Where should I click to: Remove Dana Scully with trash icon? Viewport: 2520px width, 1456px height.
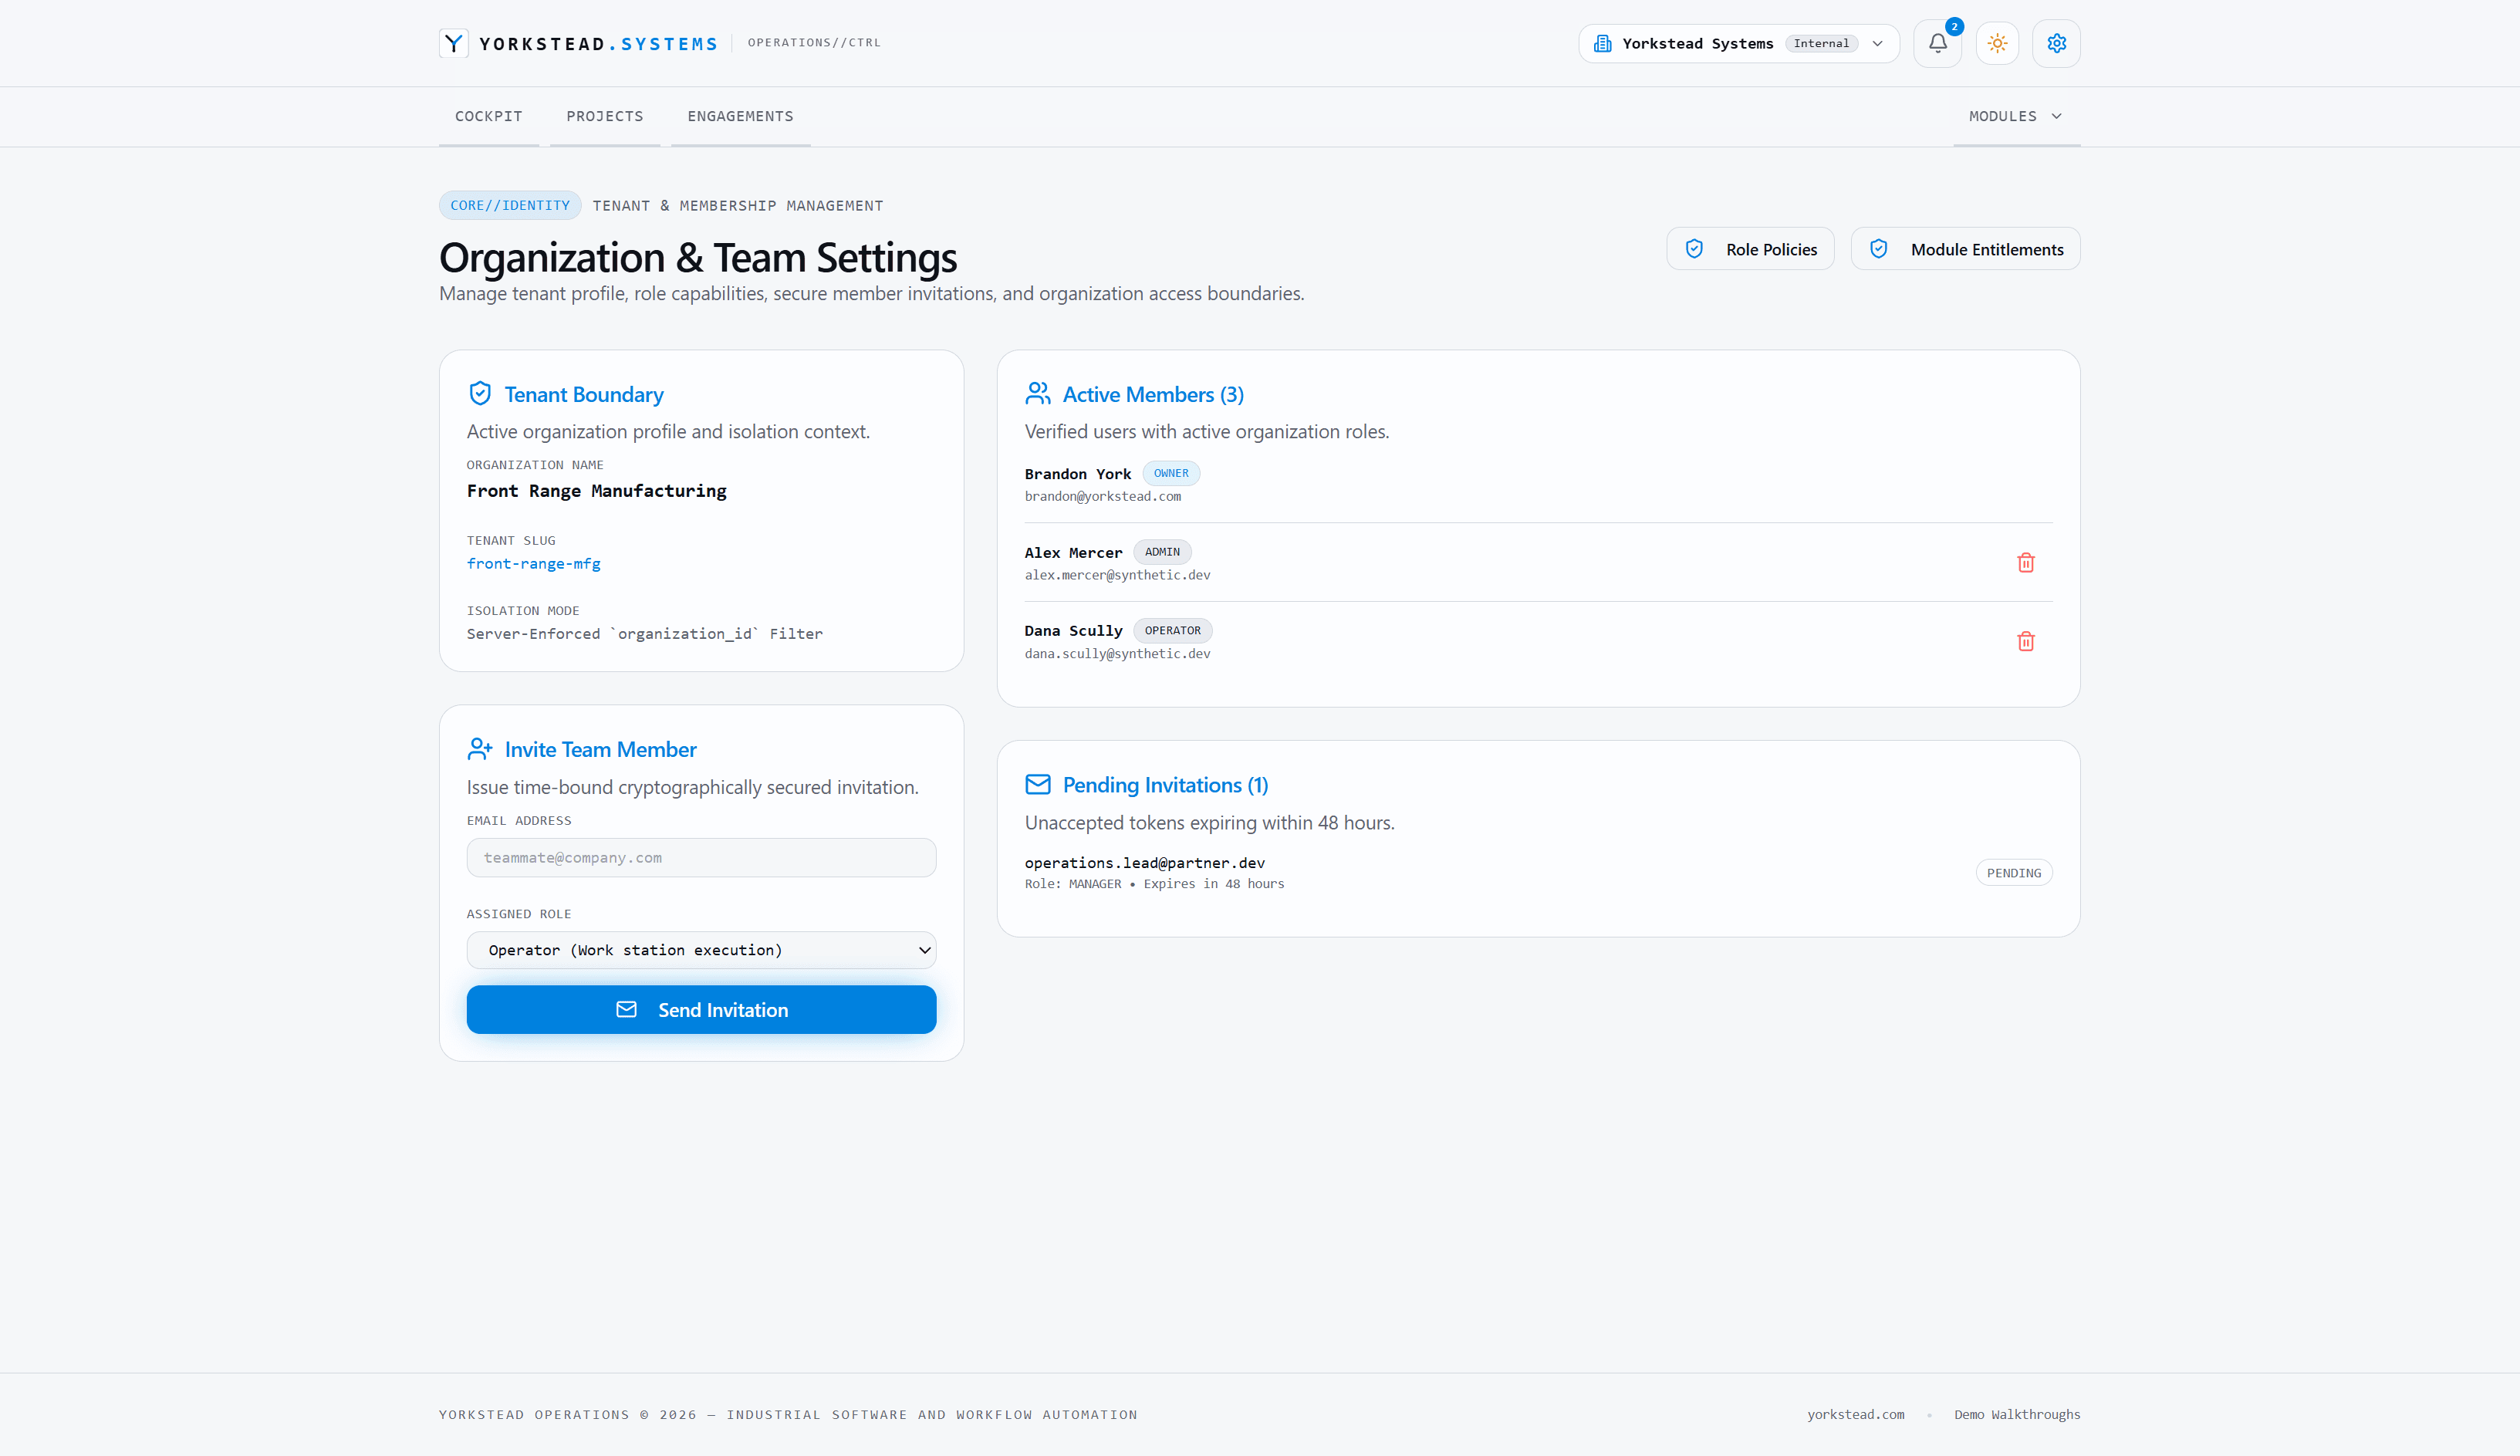(2025, 641)
